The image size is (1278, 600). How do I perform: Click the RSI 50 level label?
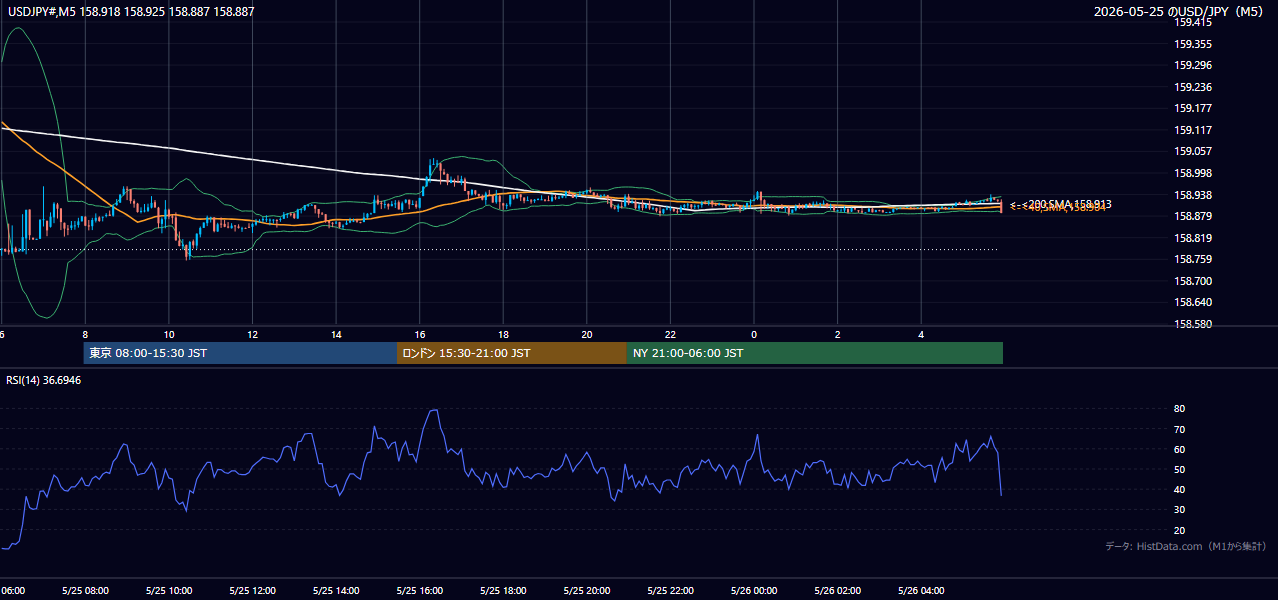coord(1179,469)
